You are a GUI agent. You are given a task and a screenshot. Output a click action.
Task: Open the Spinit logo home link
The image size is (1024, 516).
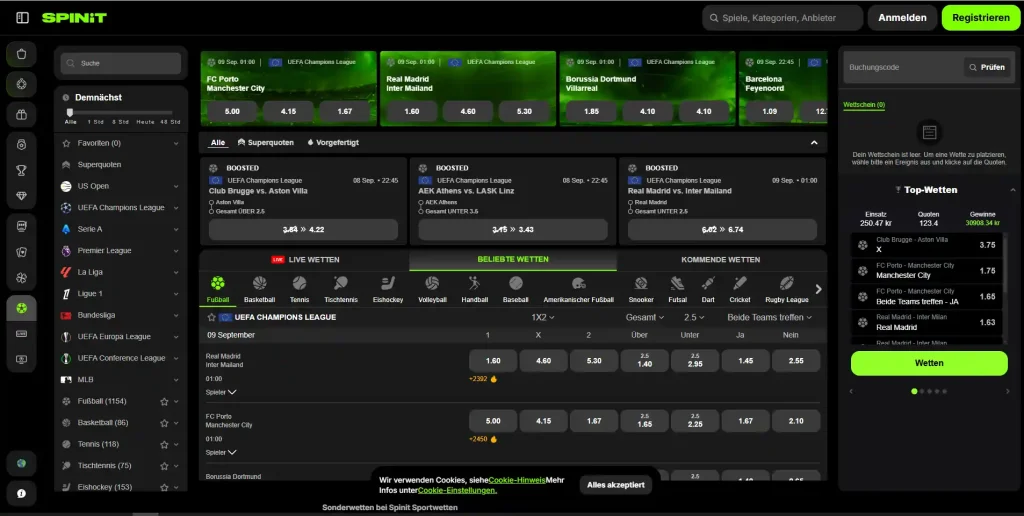click(74, 18)
